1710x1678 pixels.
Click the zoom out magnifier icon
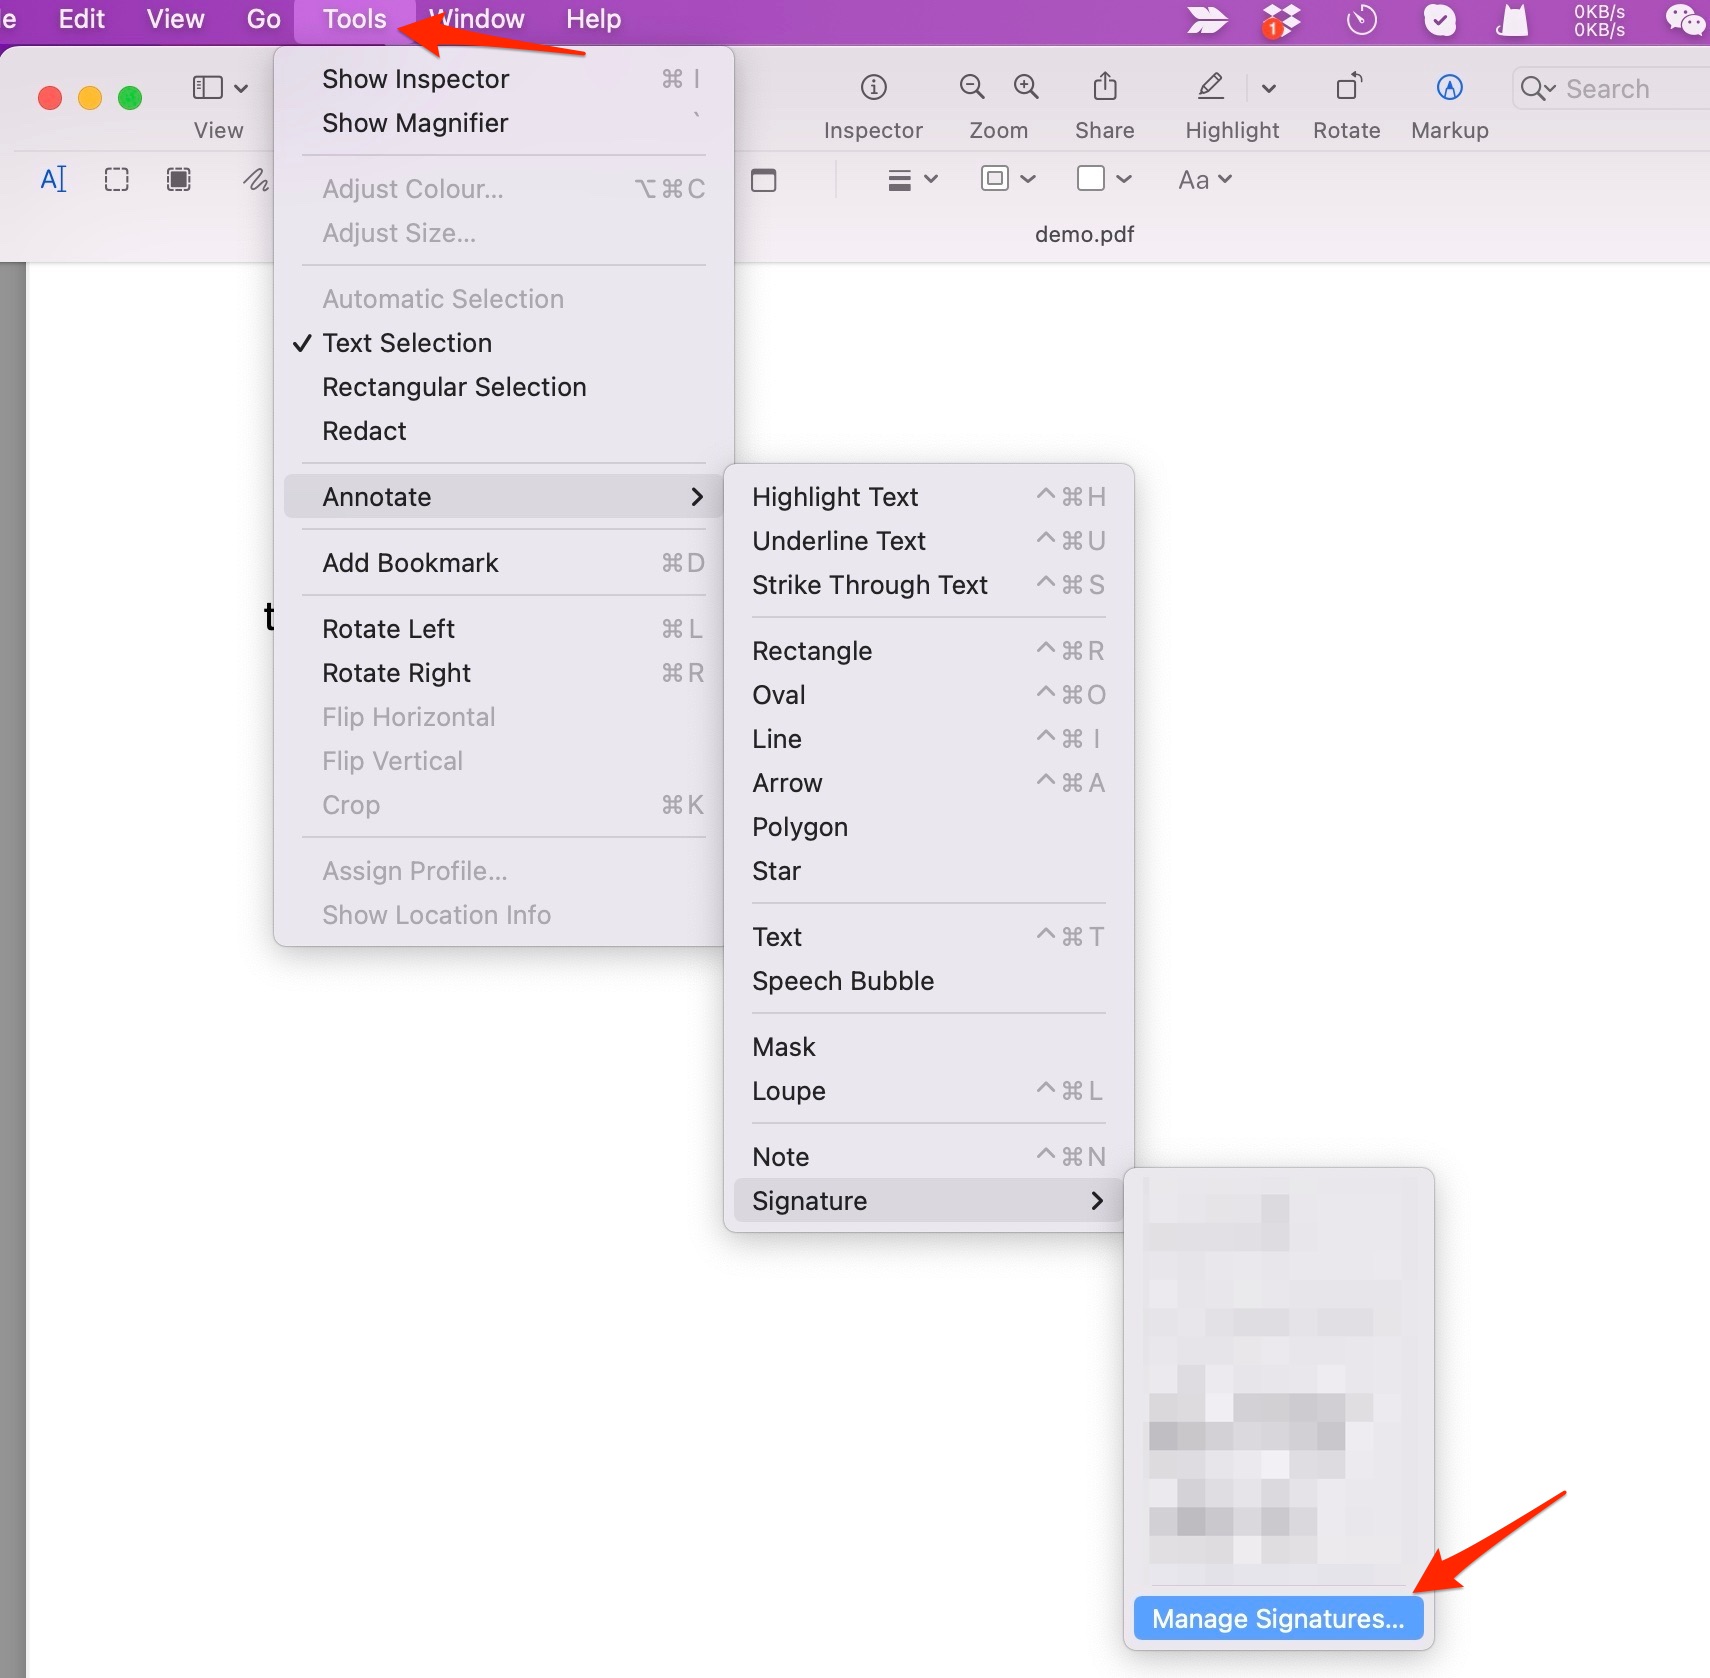(x=971, y=88)
